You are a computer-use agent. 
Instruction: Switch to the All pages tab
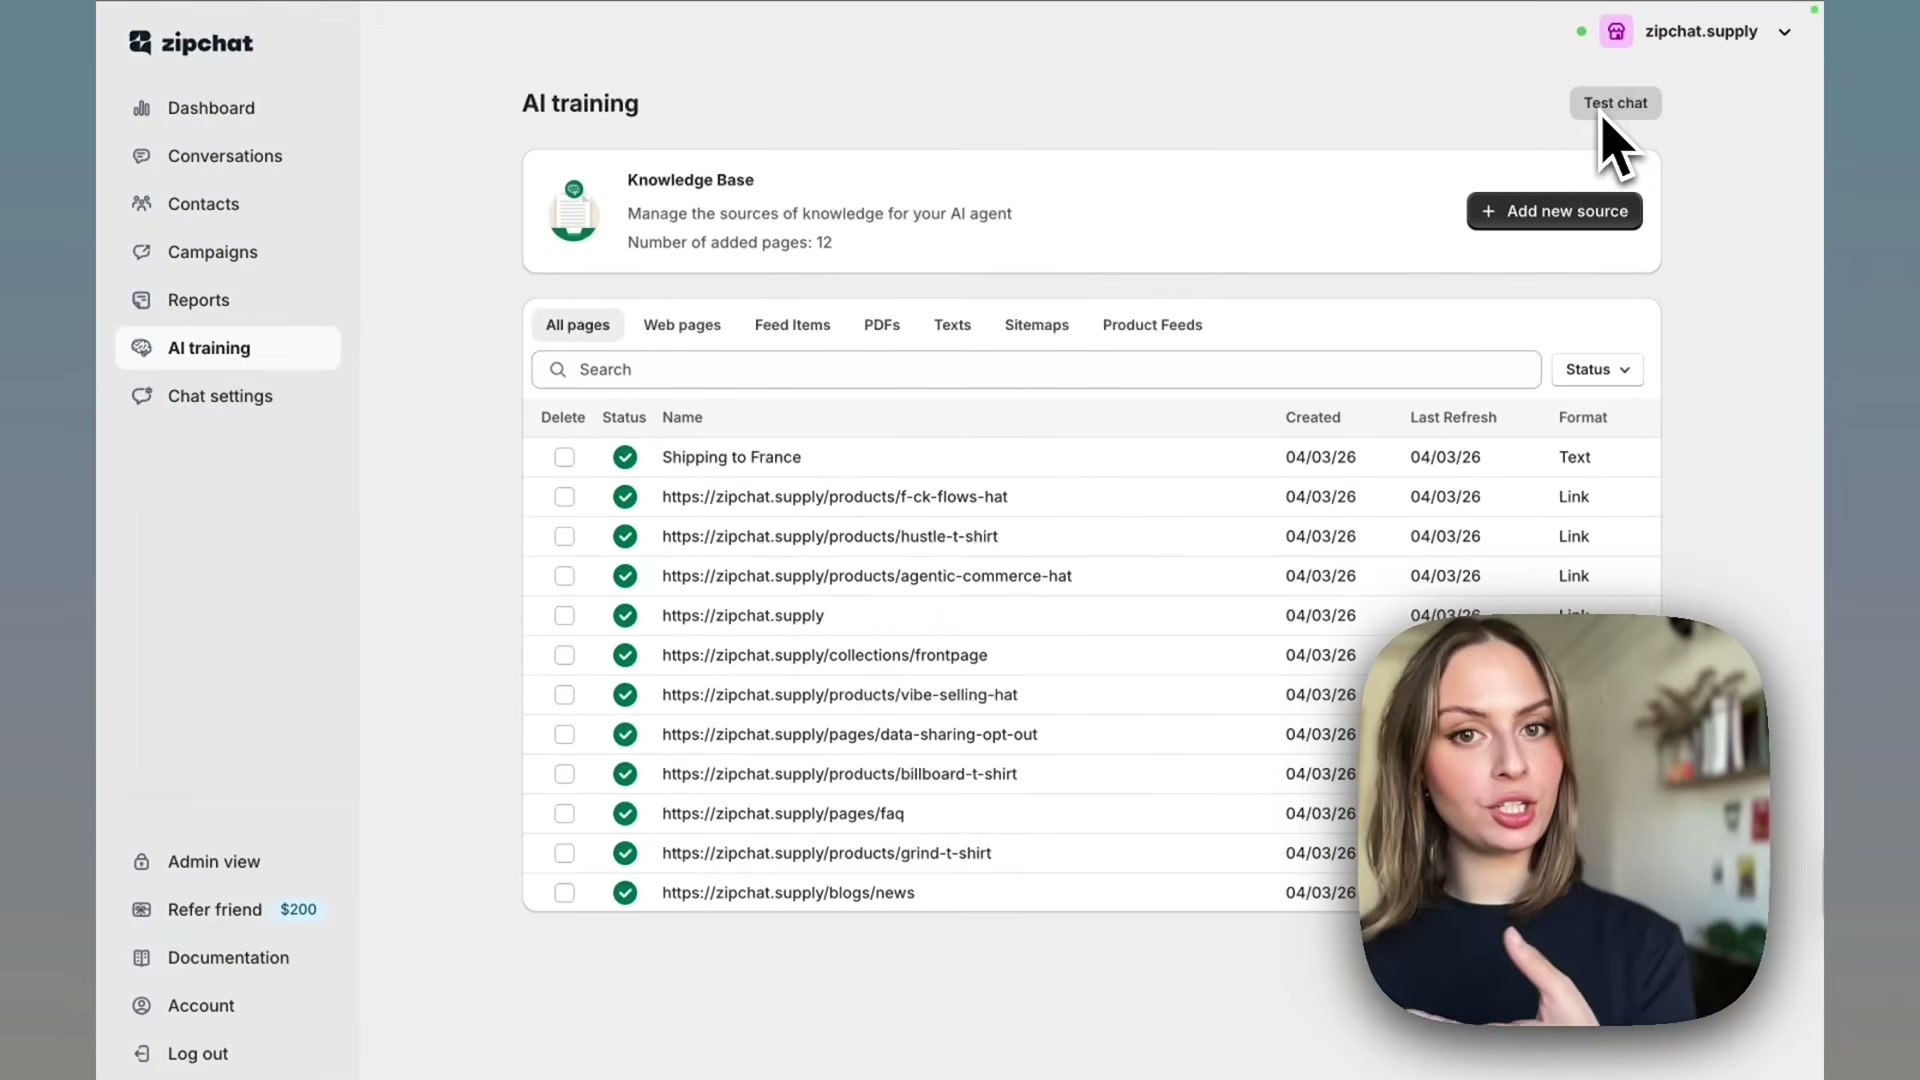coord(577,325)
